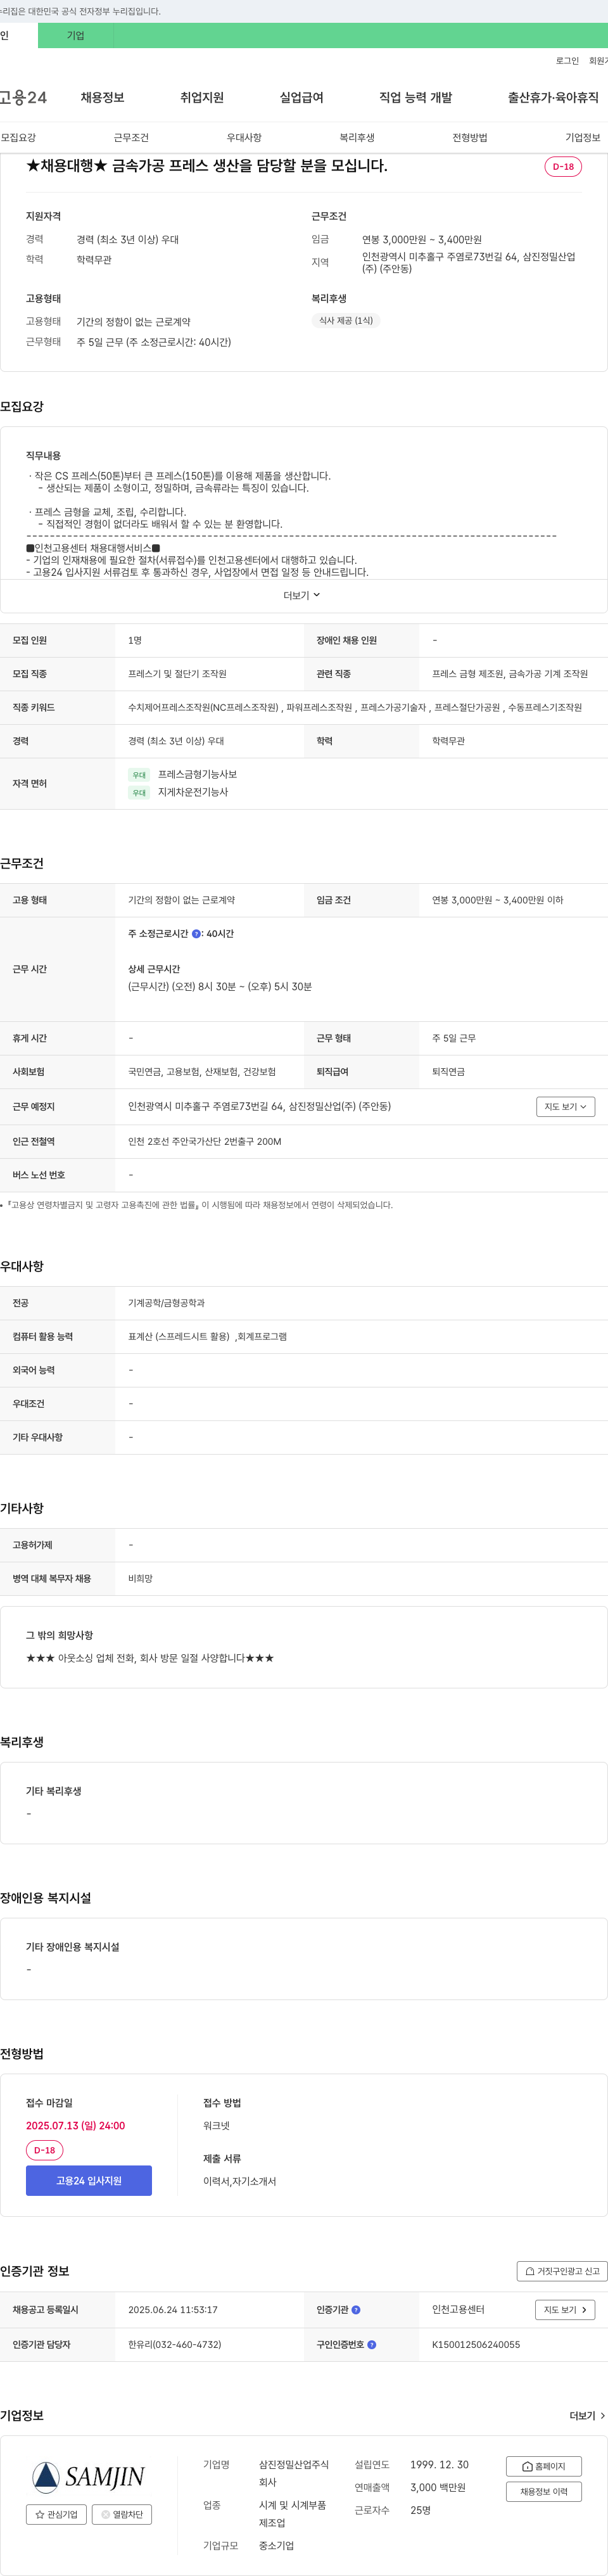Jump to the 모집요강 section tab

18,138
